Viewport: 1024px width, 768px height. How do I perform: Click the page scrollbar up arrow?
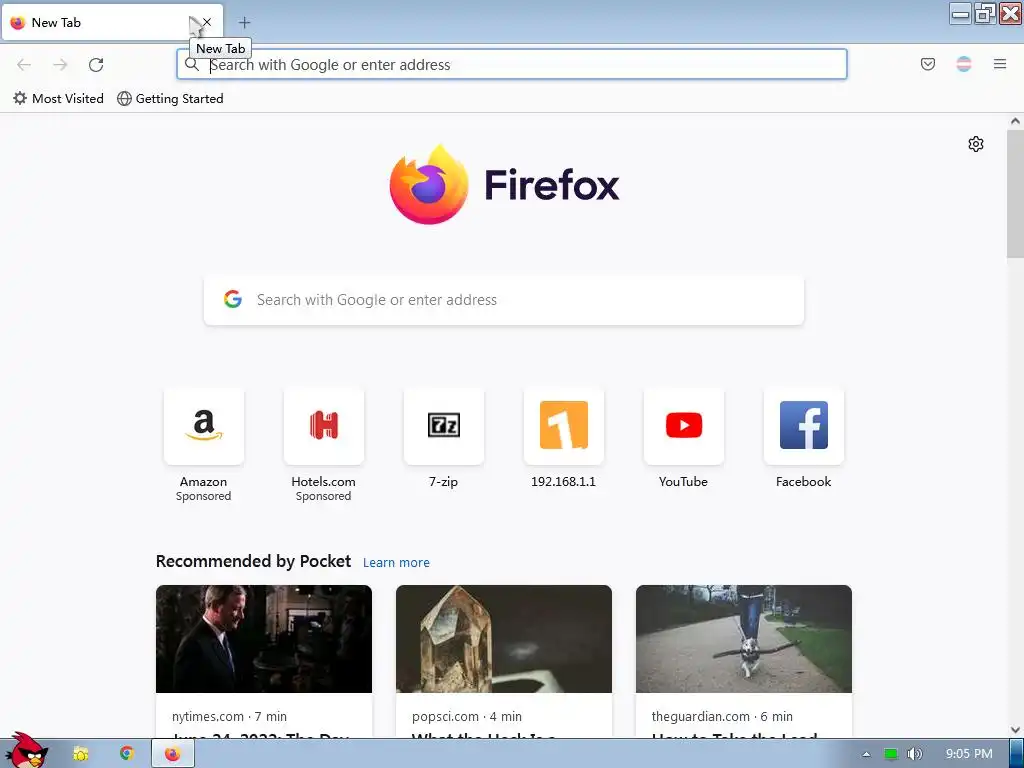[1015, 121]
